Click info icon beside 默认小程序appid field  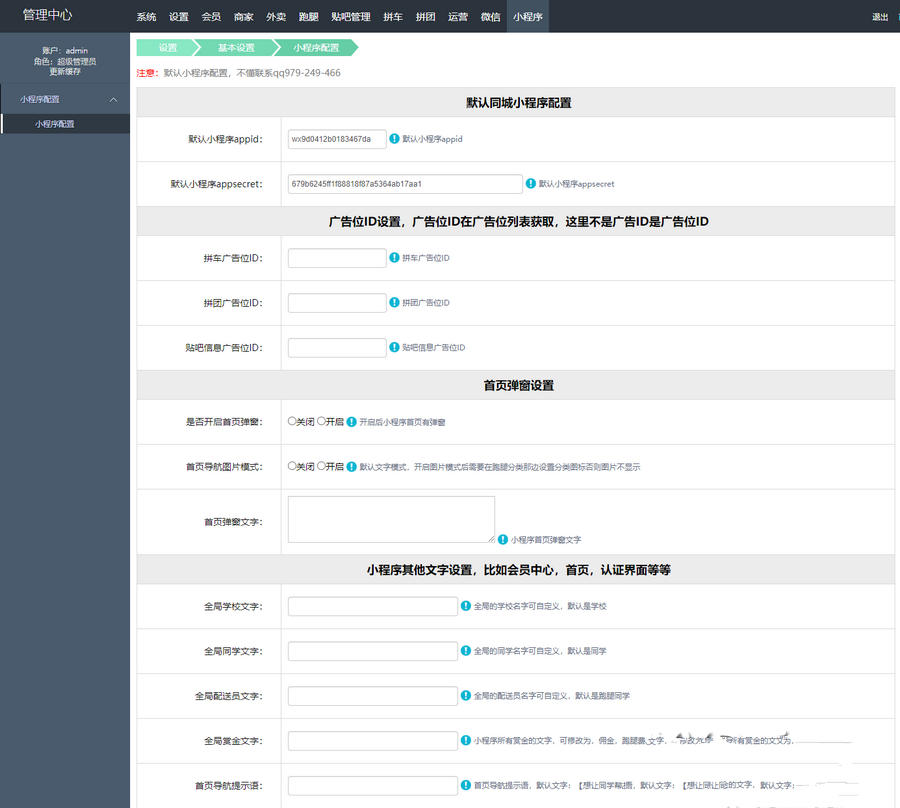pos(394,138)
